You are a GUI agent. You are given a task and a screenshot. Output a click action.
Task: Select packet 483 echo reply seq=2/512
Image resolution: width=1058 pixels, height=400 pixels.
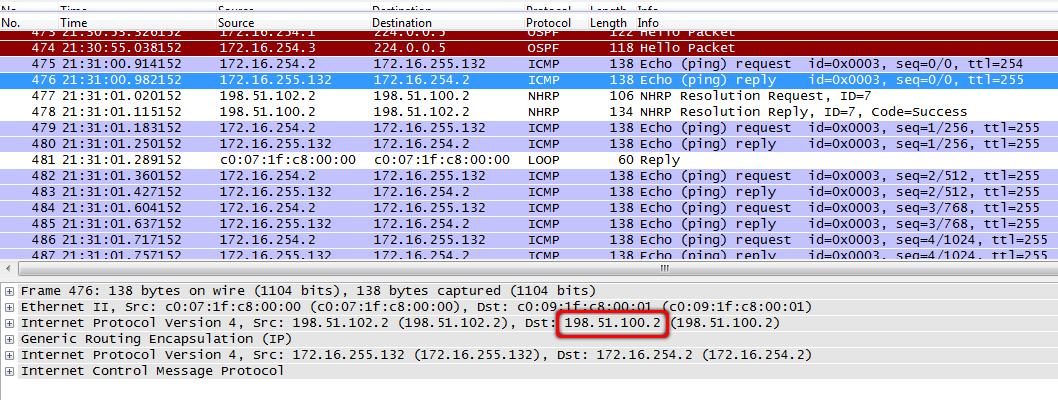click(529, 192)
